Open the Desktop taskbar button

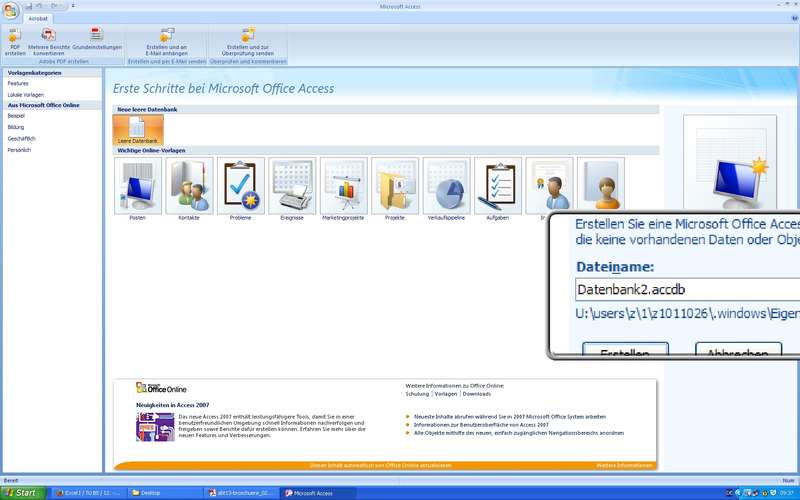click(x=163, y=493)
